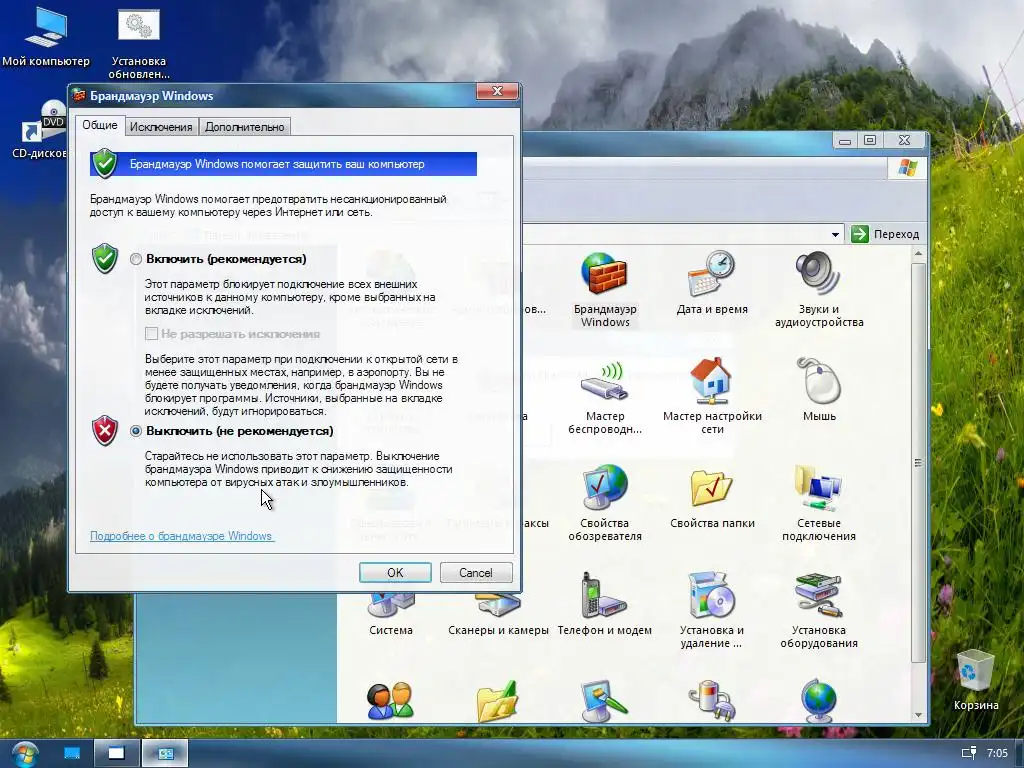Open the Network setup wizard house icon
The width and height of the screenshot is (1024, 768).
click(712, 397)
